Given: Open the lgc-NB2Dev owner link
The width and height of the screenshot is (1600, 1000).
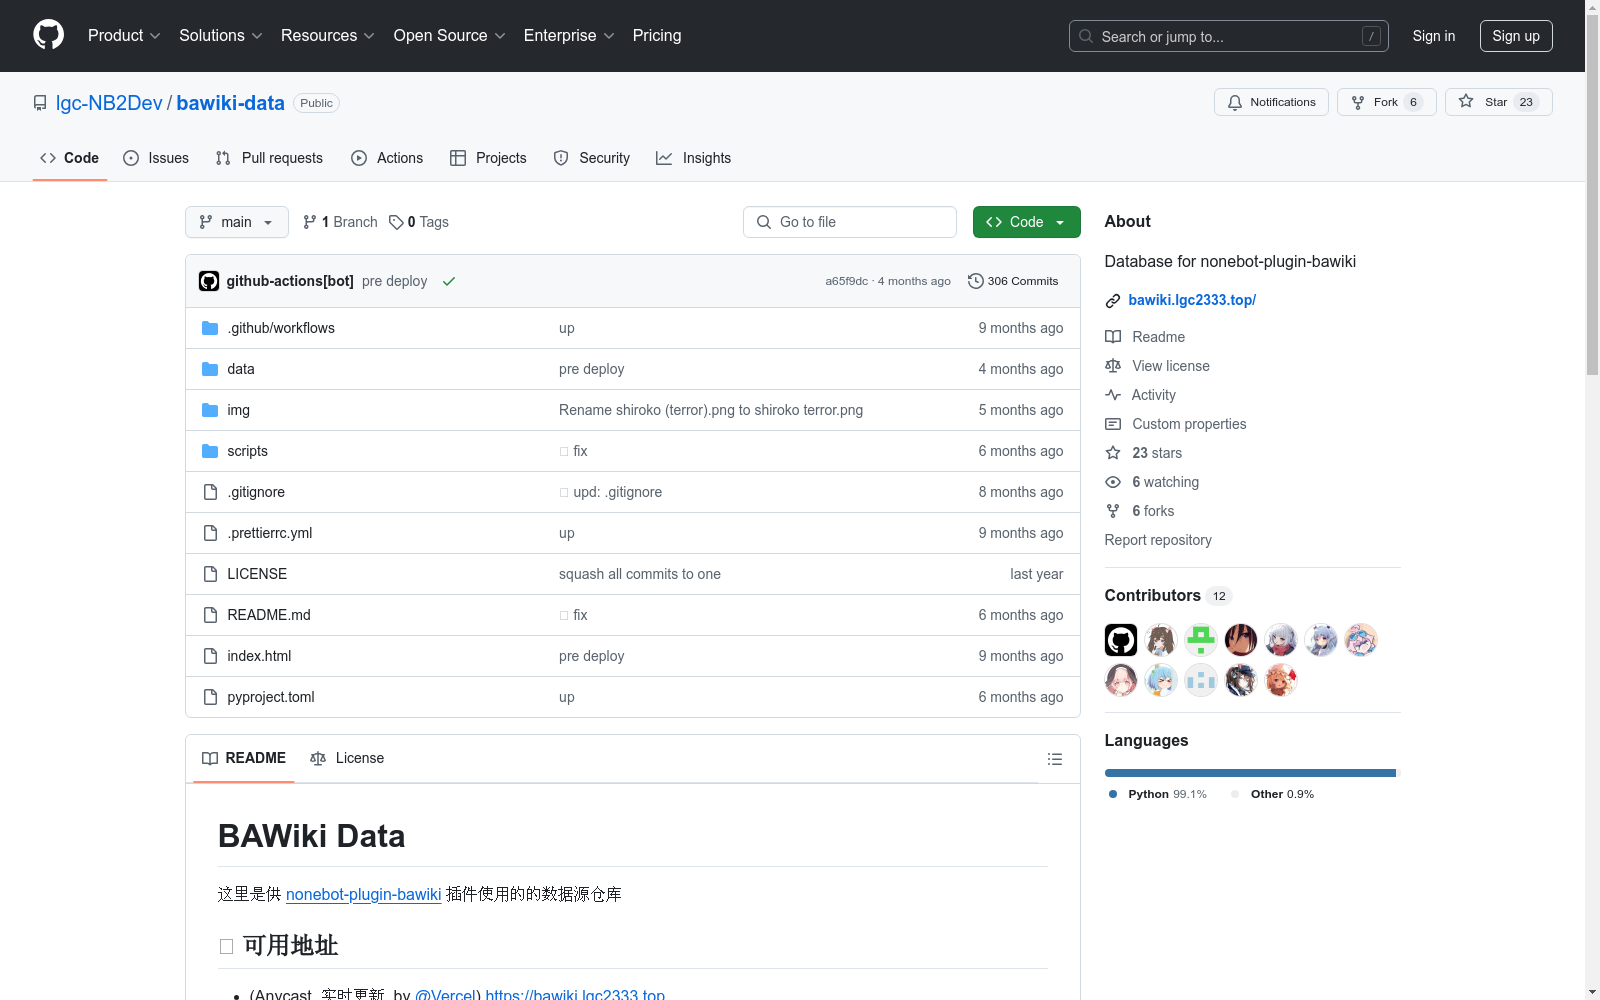Looking at the screenshot, I should (x=109, y=103).
